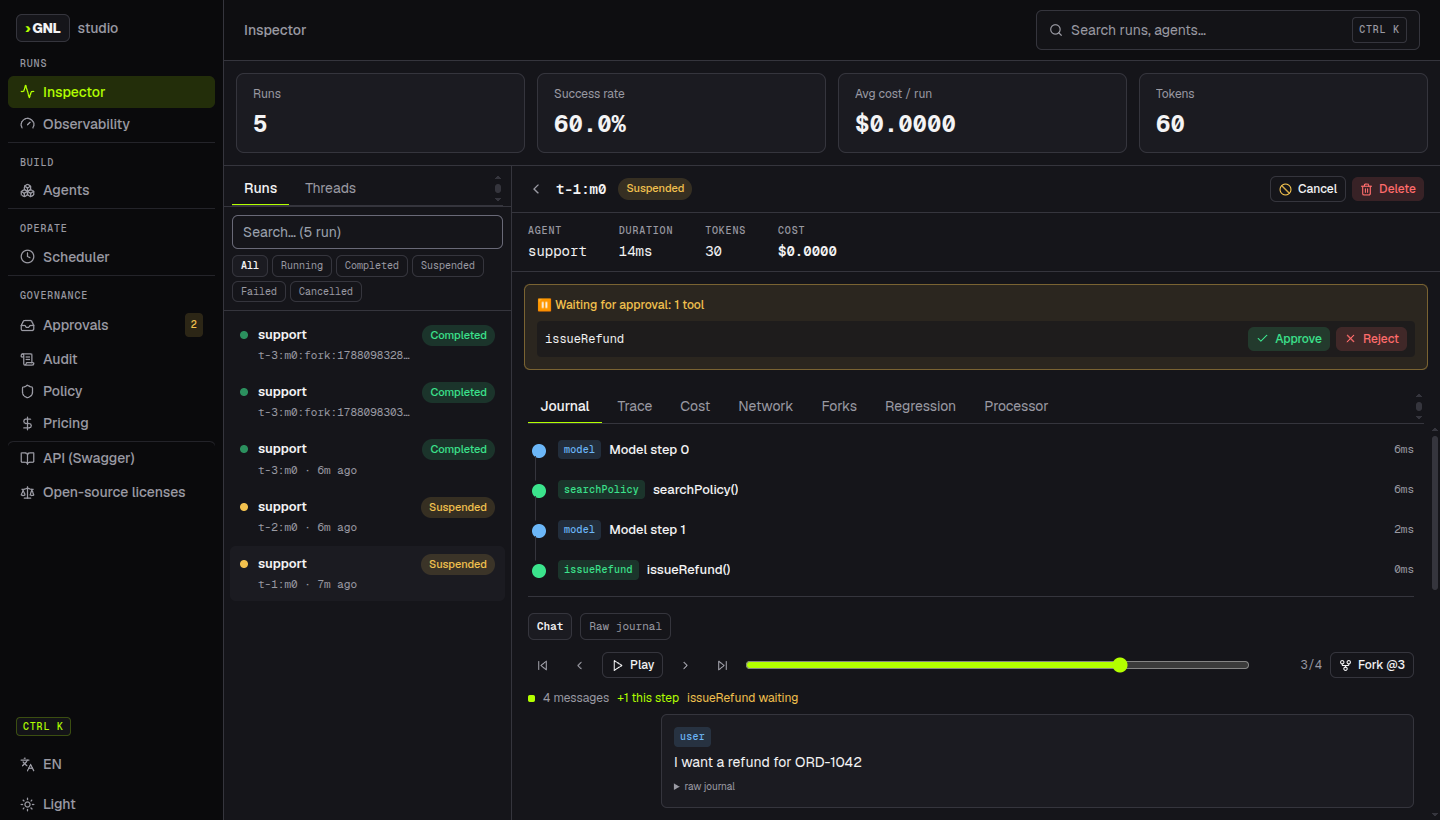Open the Policy page
Screen dimensions: 1440x820
(111, 391)
